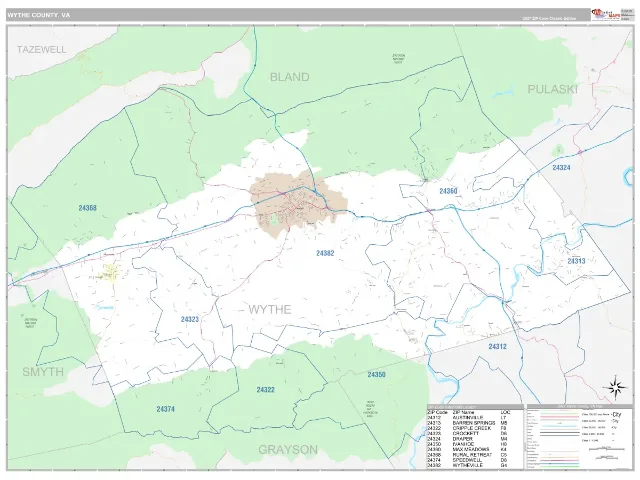Screen dimensions: 640x480
Task: Click the yellow Rural Retreat town area
Action: (x=111, y=272)
